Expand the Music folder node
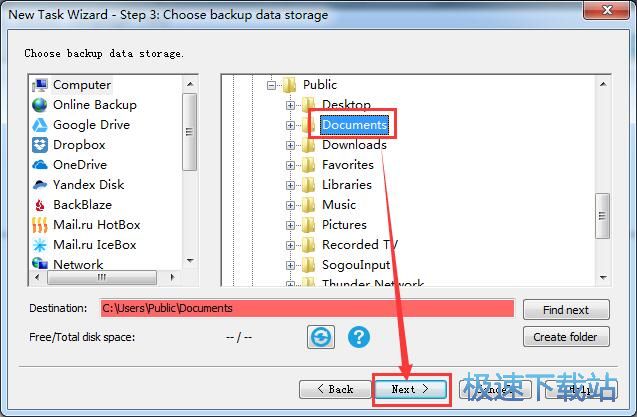 pos(290,205)
